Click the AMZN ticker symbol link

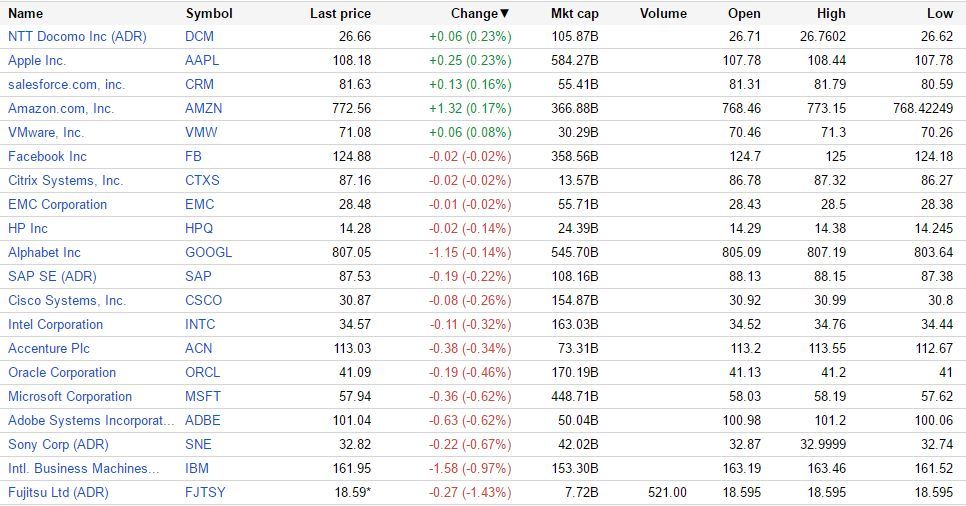tap(204, 108)
